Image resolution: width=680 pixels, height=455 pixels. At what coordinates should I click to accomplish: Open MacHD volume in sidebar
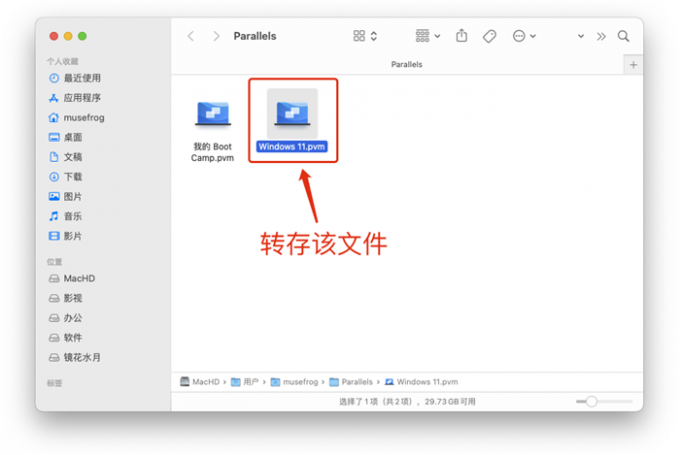point(79,278)
